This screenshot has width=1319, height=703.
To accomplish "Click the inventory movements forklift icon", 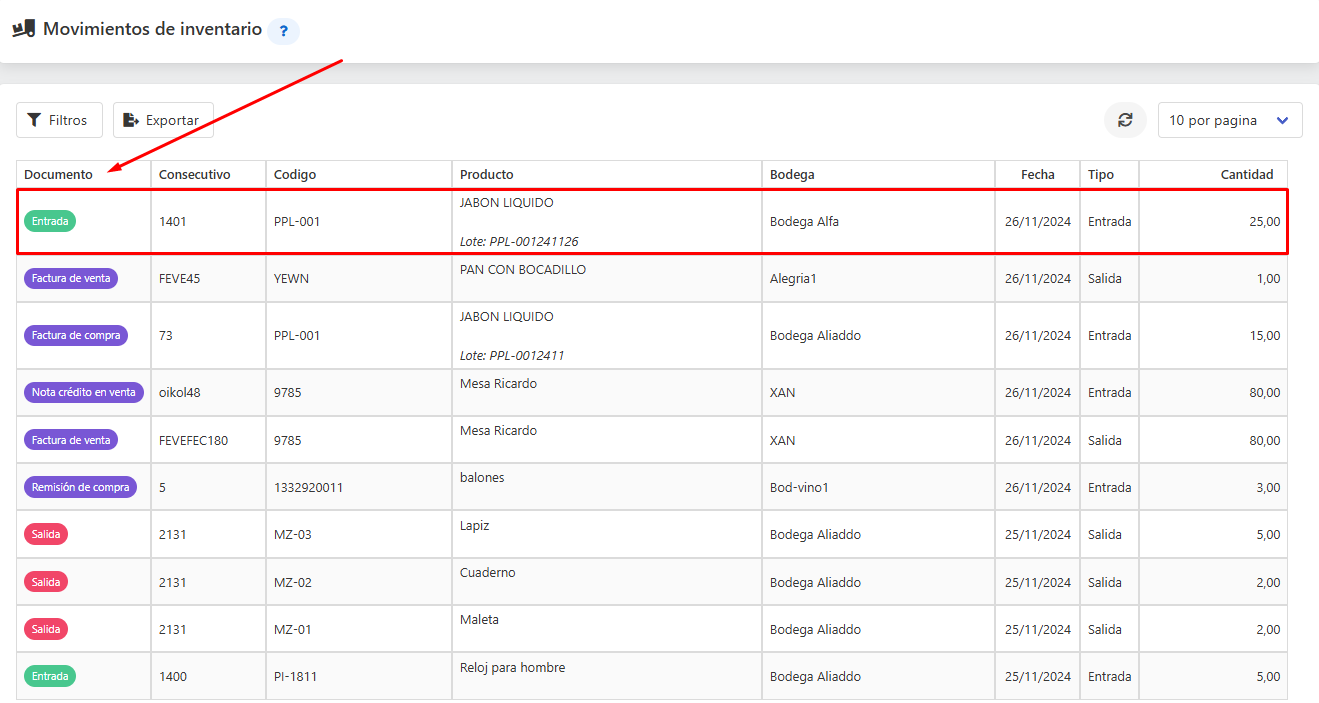I will (x=24, y=29).
